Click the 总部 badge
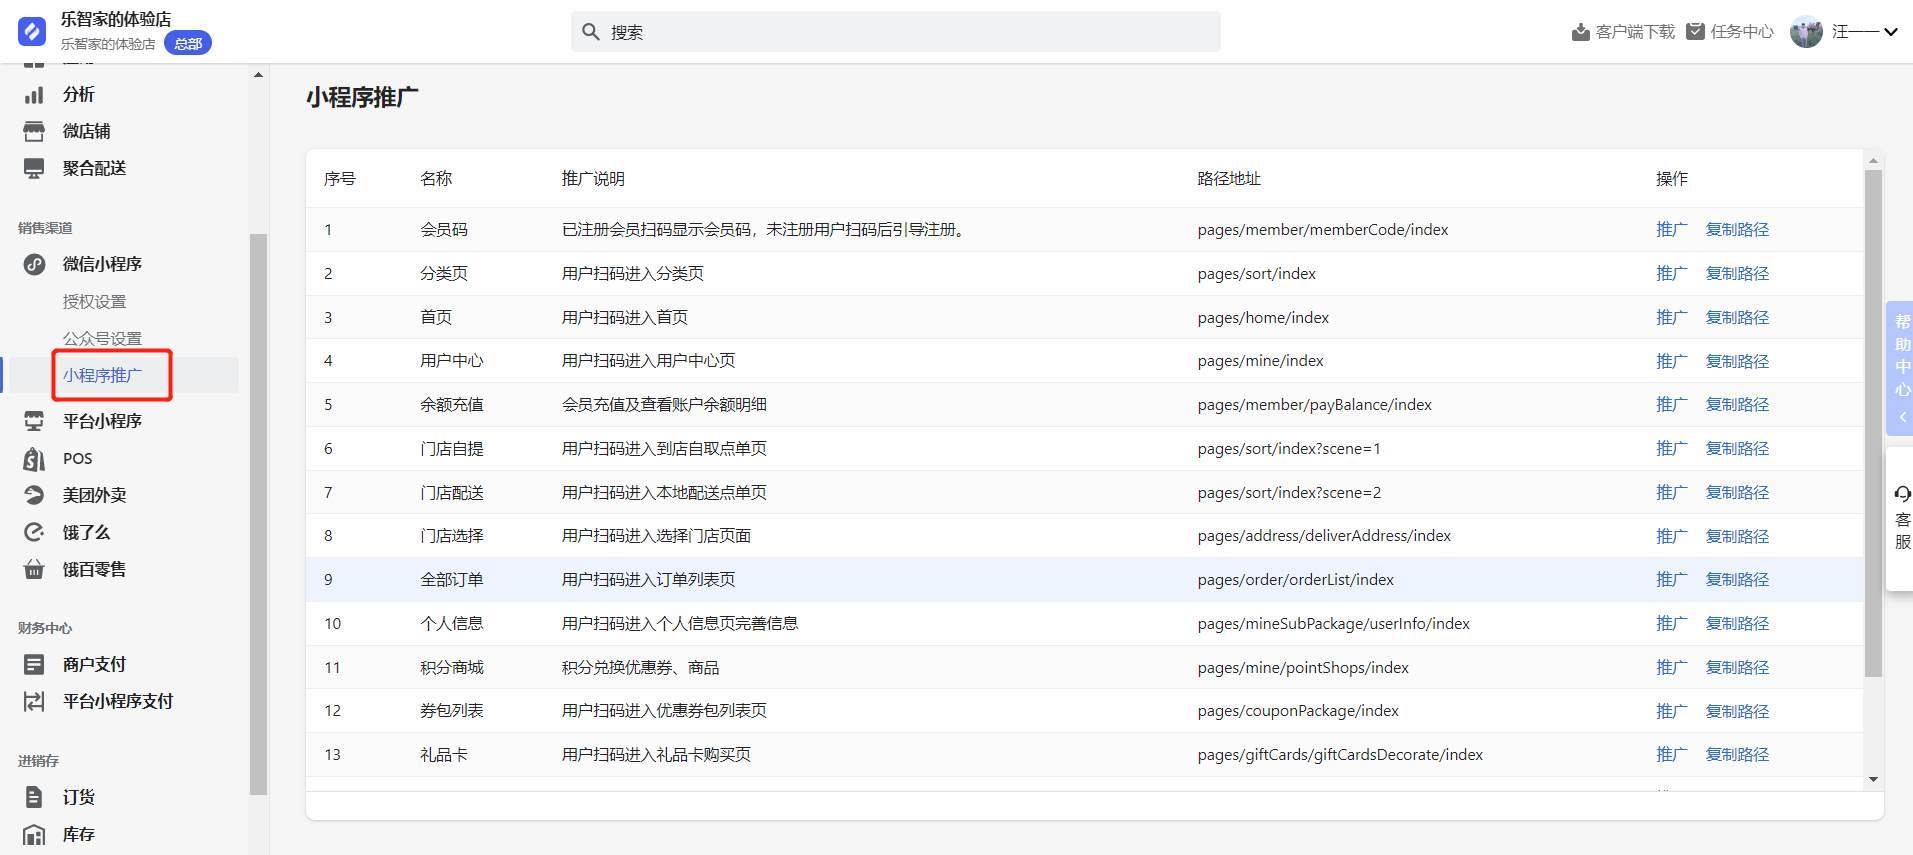 click(188, 44)
